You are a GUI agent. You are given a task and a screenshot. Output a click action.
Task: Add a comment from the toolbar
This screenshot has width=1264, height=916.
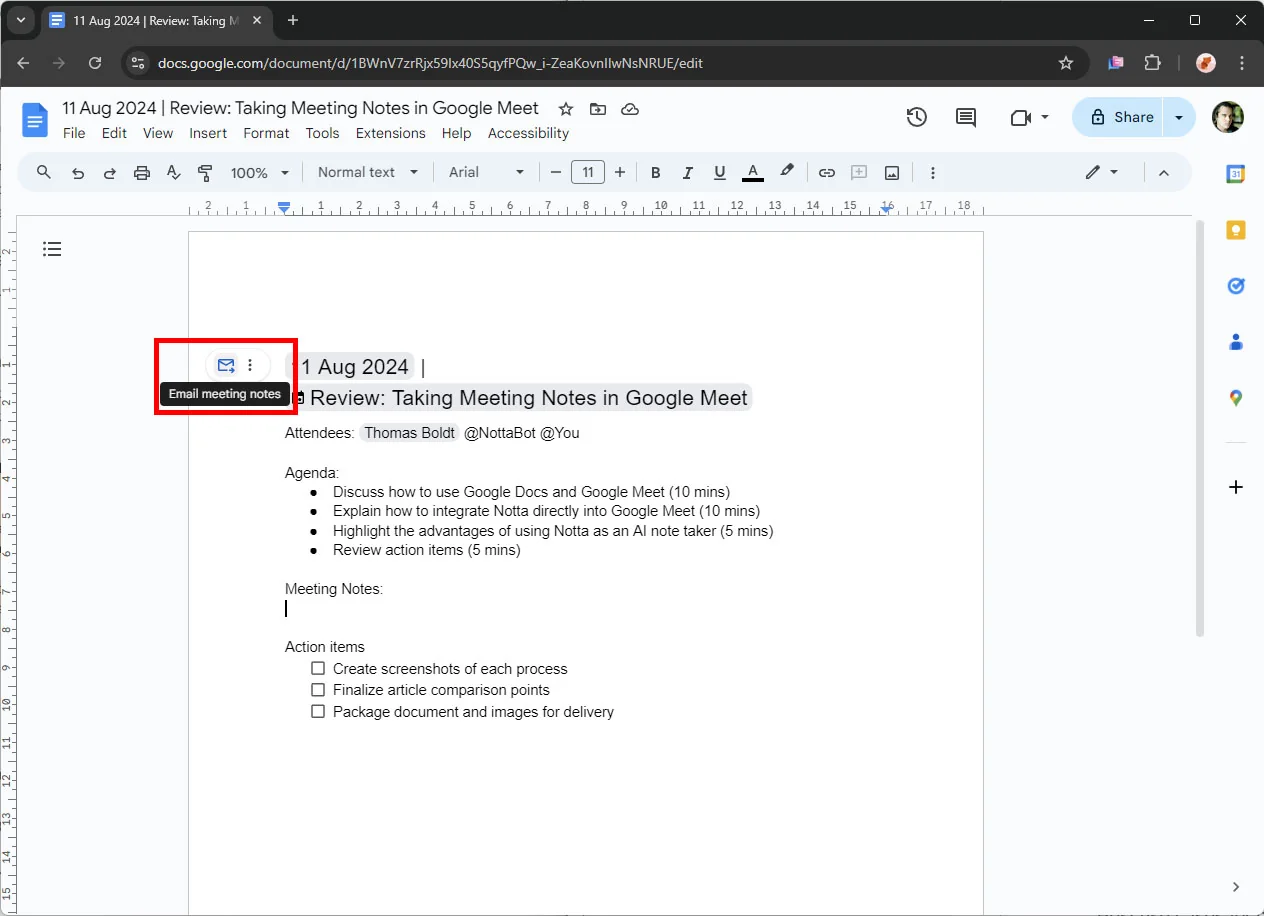click(x=859, y=173)
